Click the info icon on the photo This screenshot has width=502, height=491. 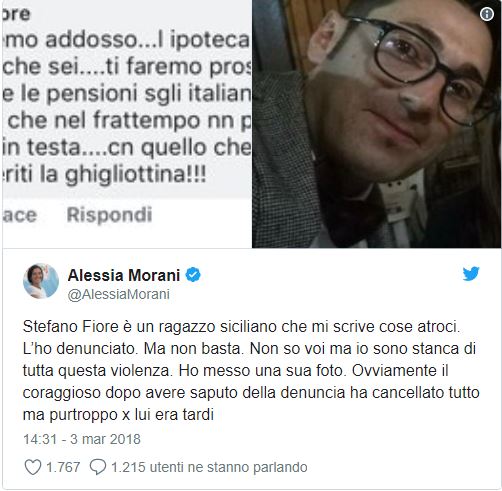[487, 14]
